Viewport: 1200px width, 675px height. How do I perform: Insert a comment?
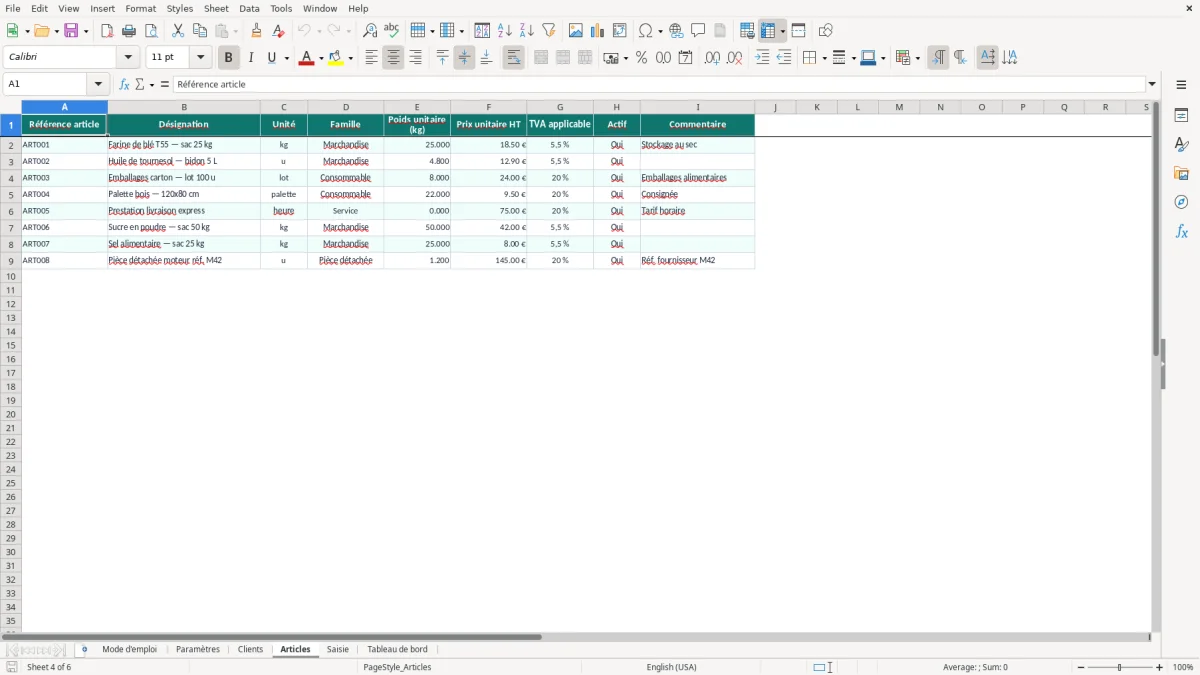[698, 31]
